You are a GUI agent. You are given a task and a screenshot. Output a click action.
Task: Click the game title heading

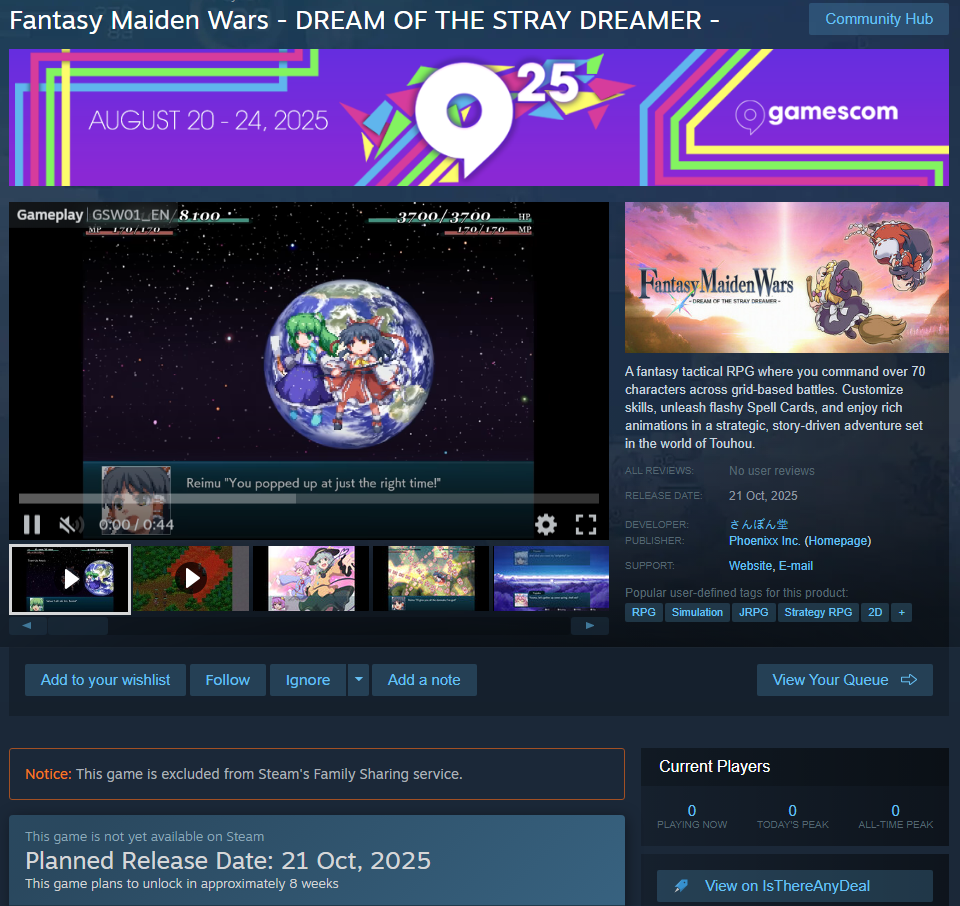364,20
